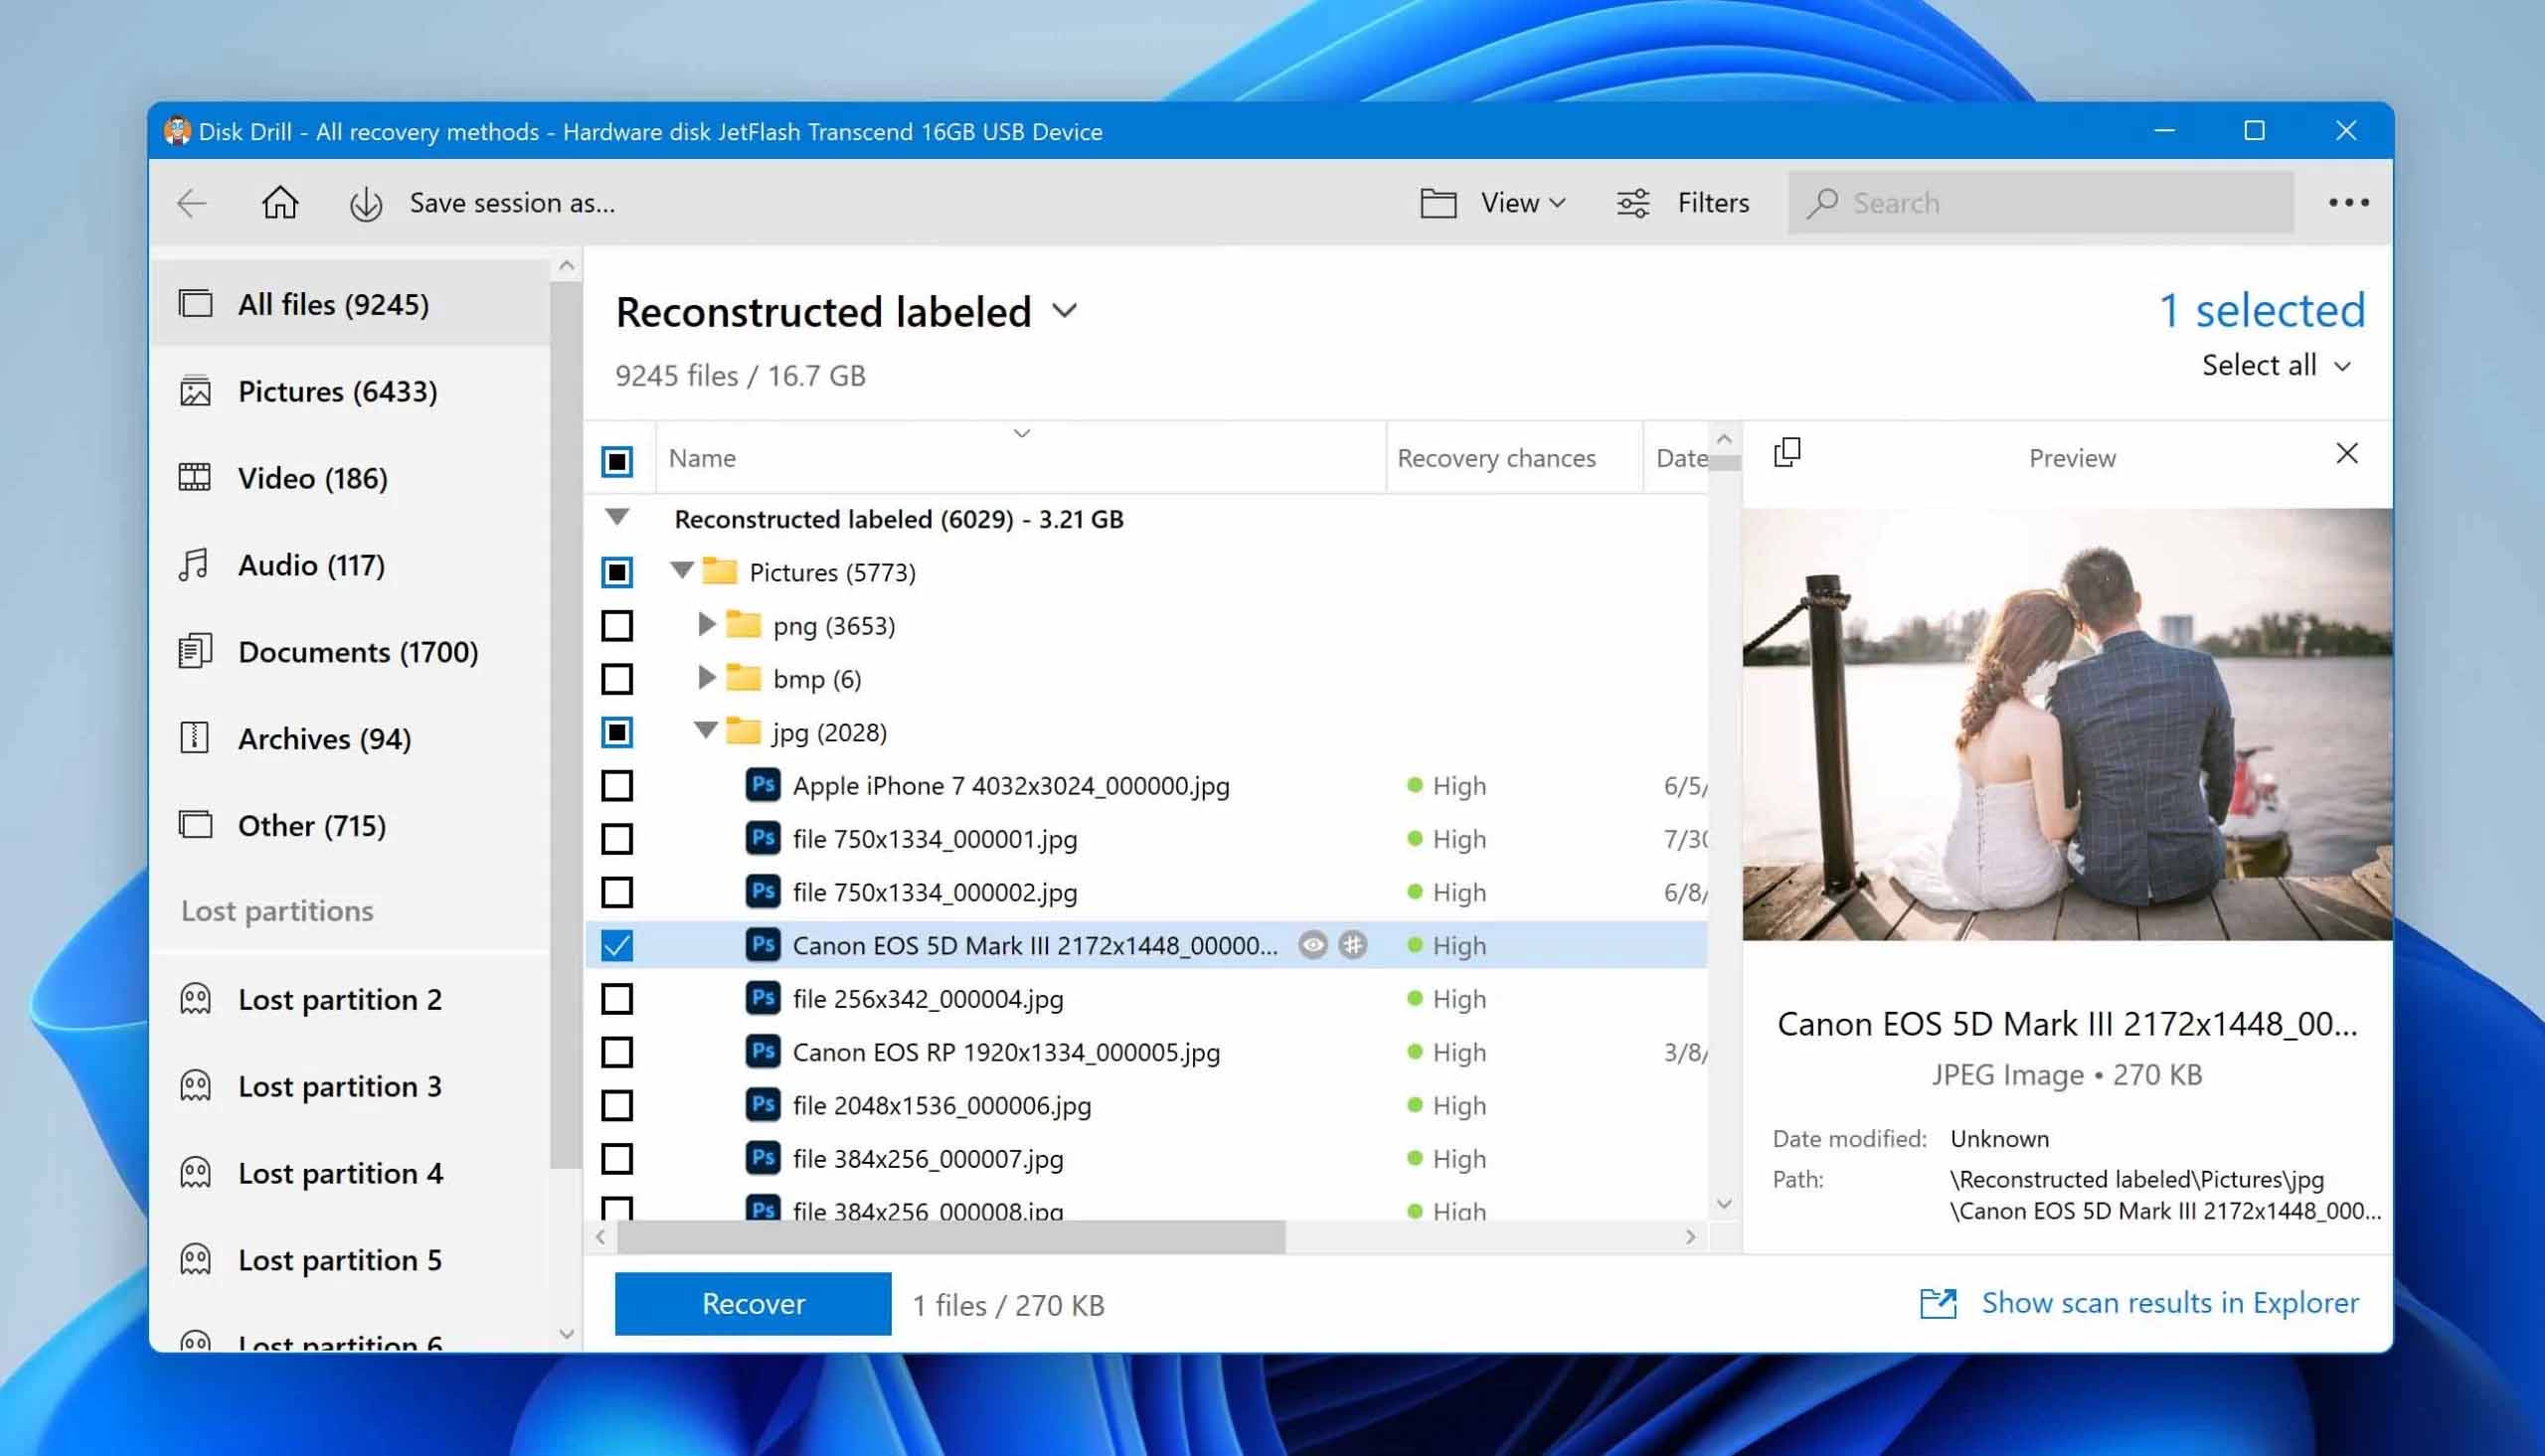Click the Show scan results export icon

click(x=1938, y=1303)
